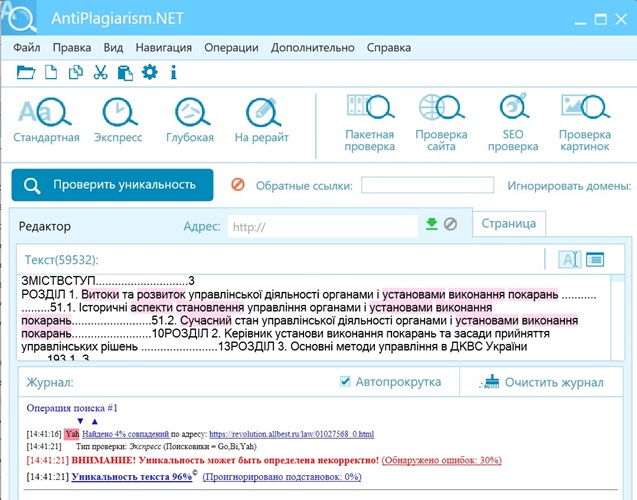This screenshot has height=500, width=637.
Task: Click the red stop icon near Обратные ссылки
Action: [x=238, y=185]
